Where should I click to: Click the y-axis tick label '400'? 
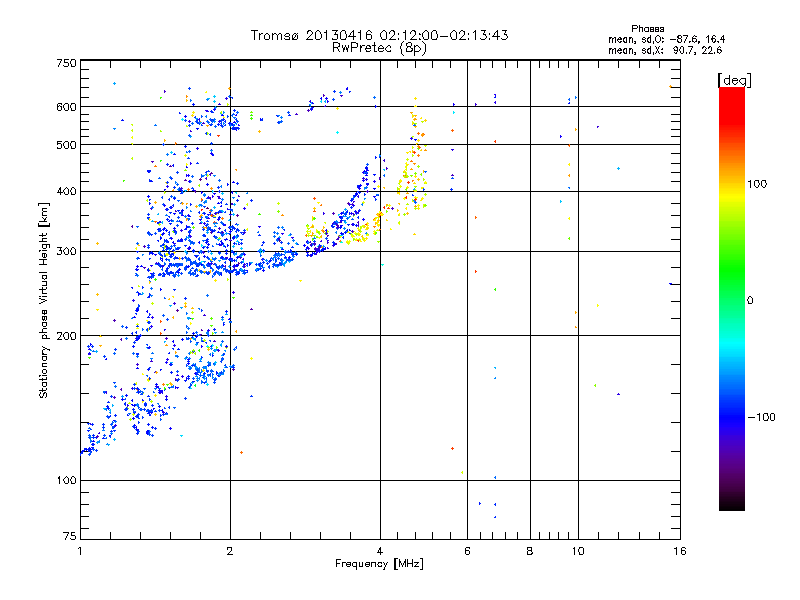pyautogui.click(x=66, y=191)
